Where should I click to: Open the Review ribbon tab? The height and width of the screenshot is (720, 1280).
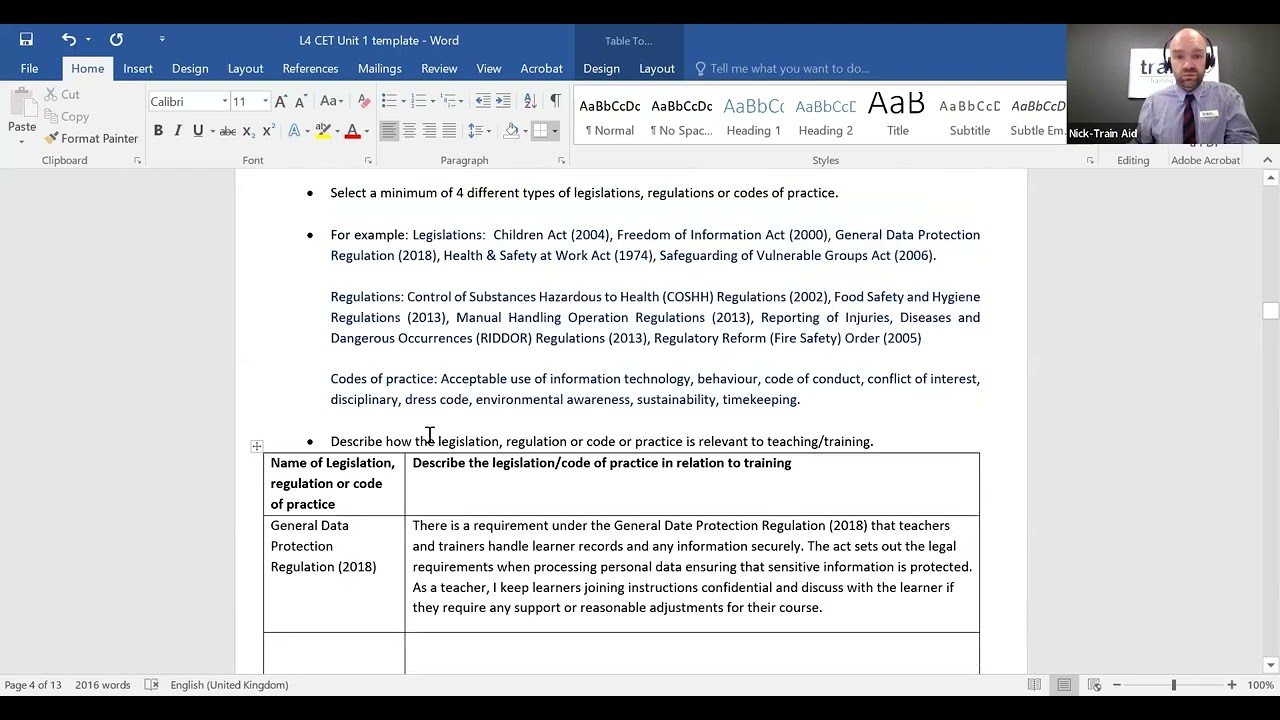439,68
